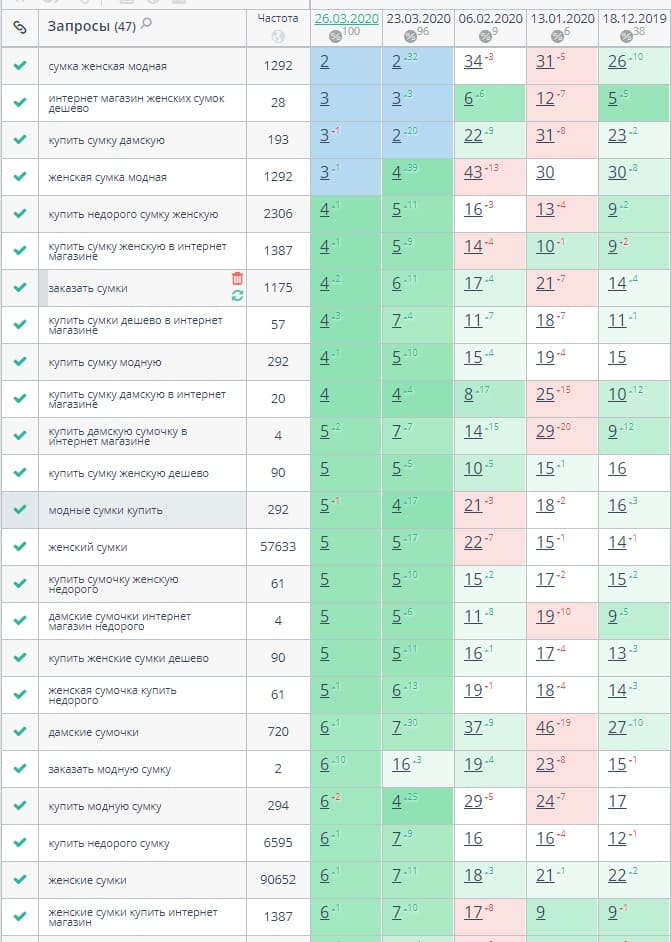Open position 43 for 'женская сумка модная' on 06.02.2020
Screen dimensions: 671x942
473,173
